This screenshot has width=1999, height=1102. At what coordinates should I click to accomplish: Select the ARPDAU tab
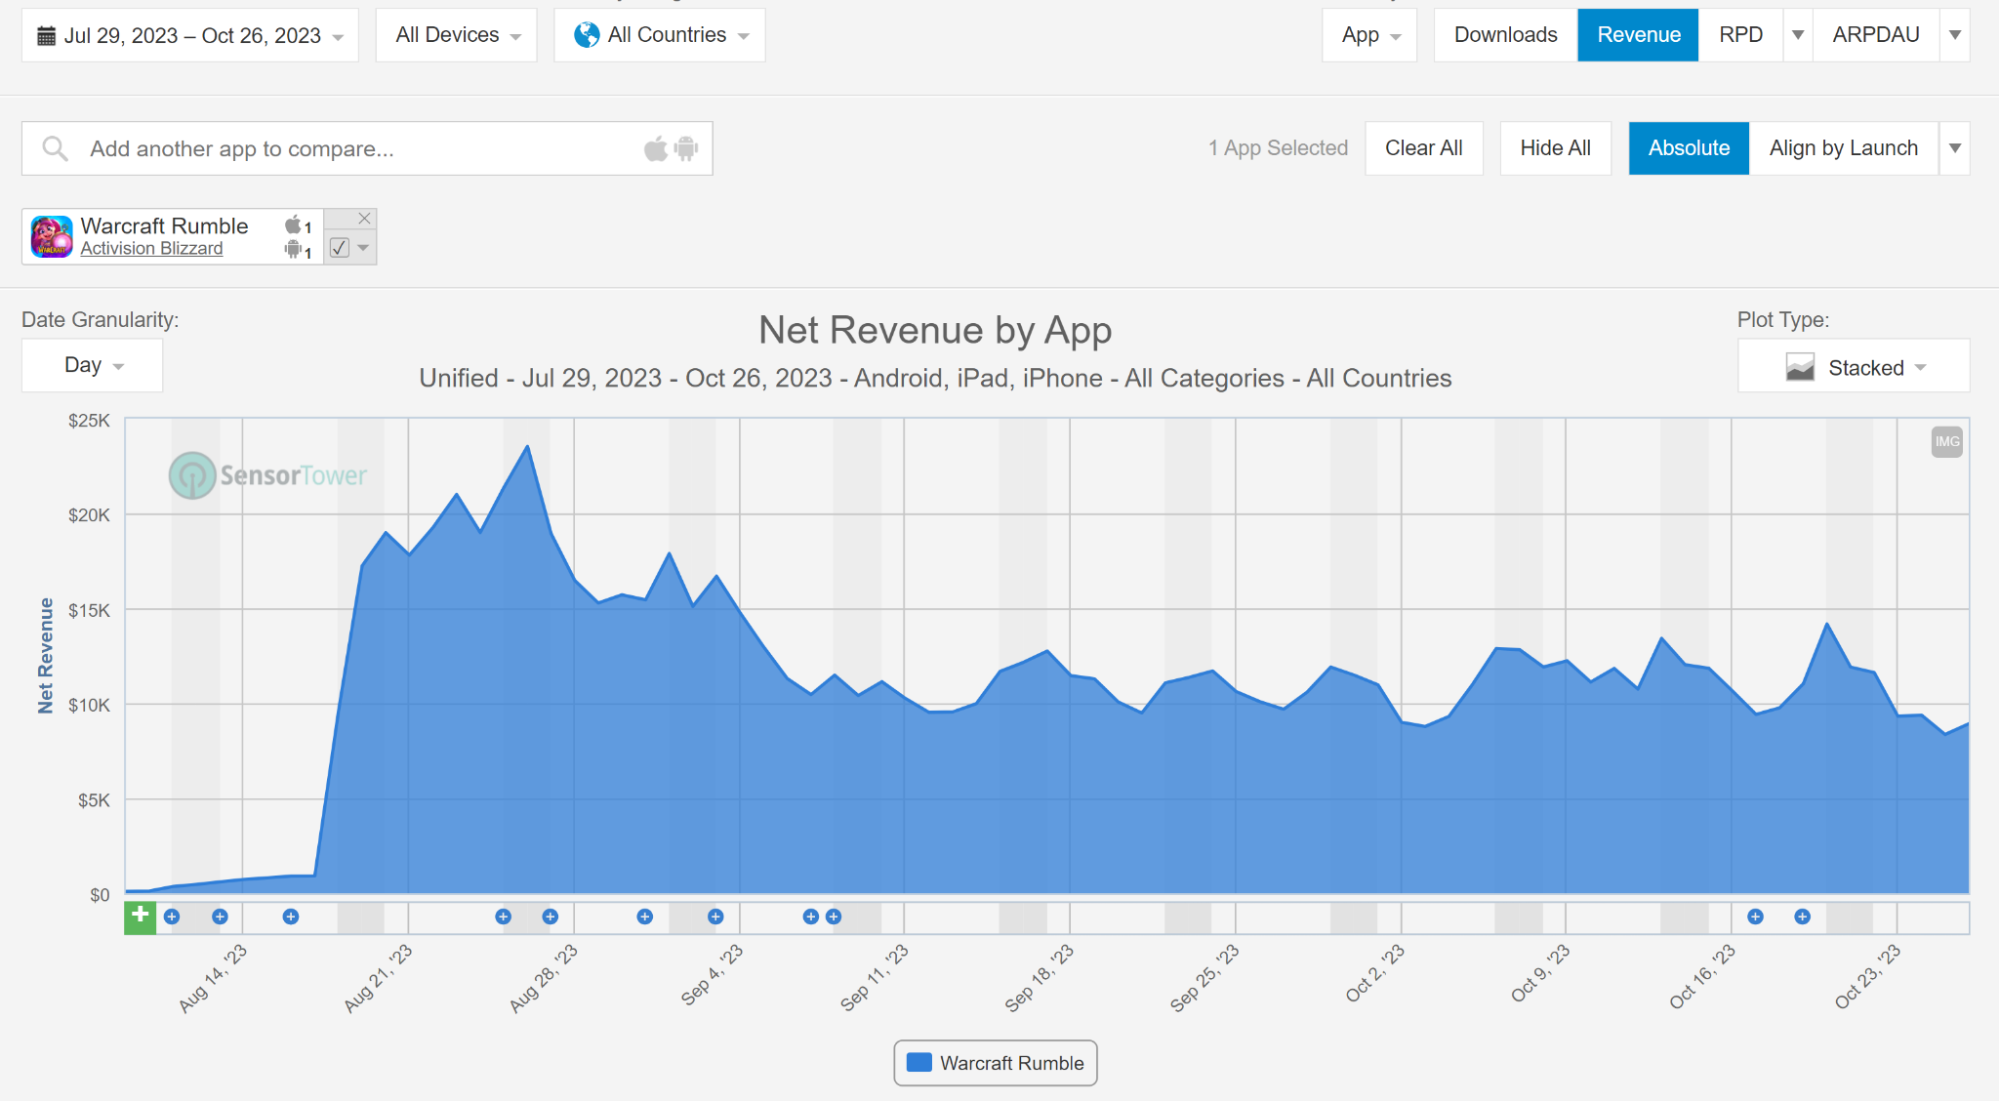1875,35
